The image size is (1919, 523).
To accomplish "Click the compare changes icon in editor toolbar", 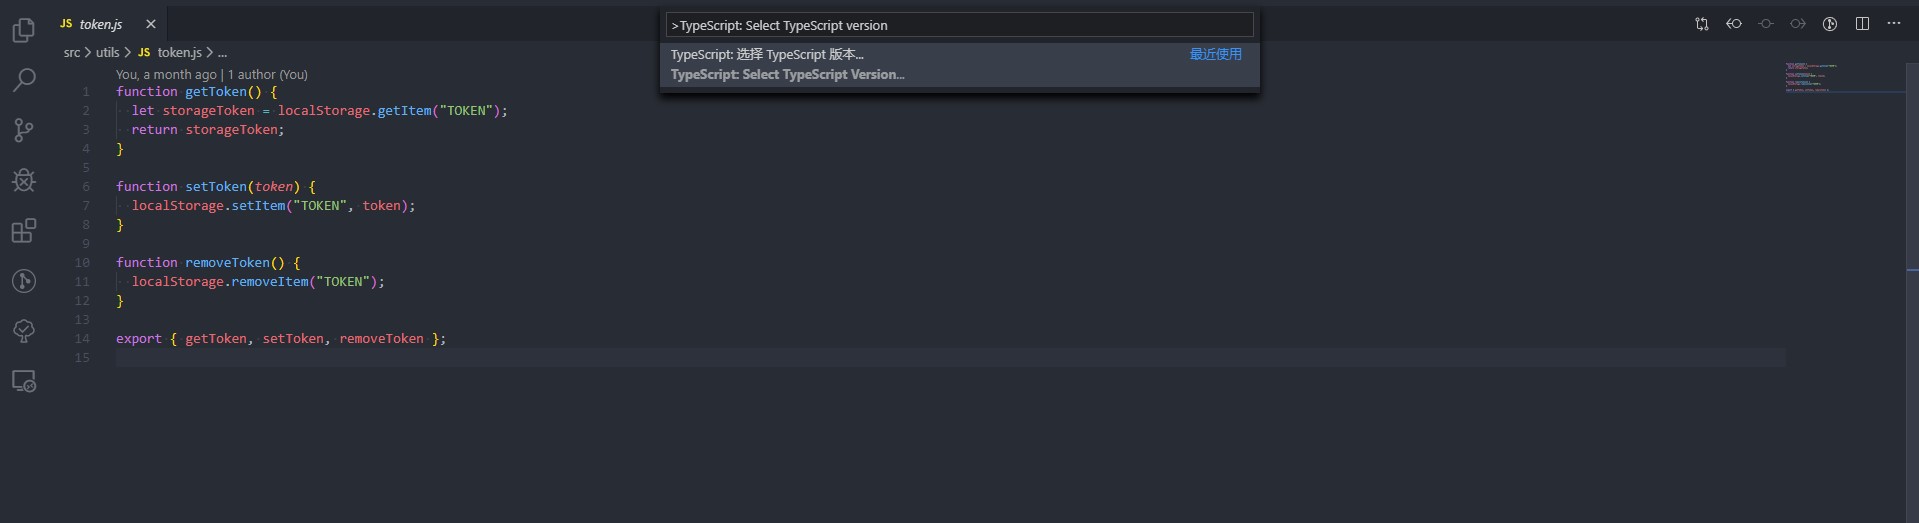I will 1702,24.
